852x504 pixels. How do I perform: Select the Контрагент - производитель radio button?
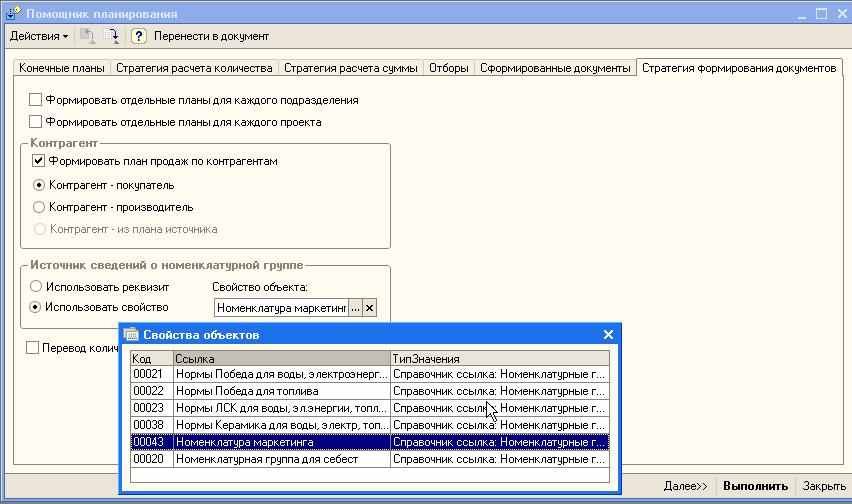click(x=39, y=207)
